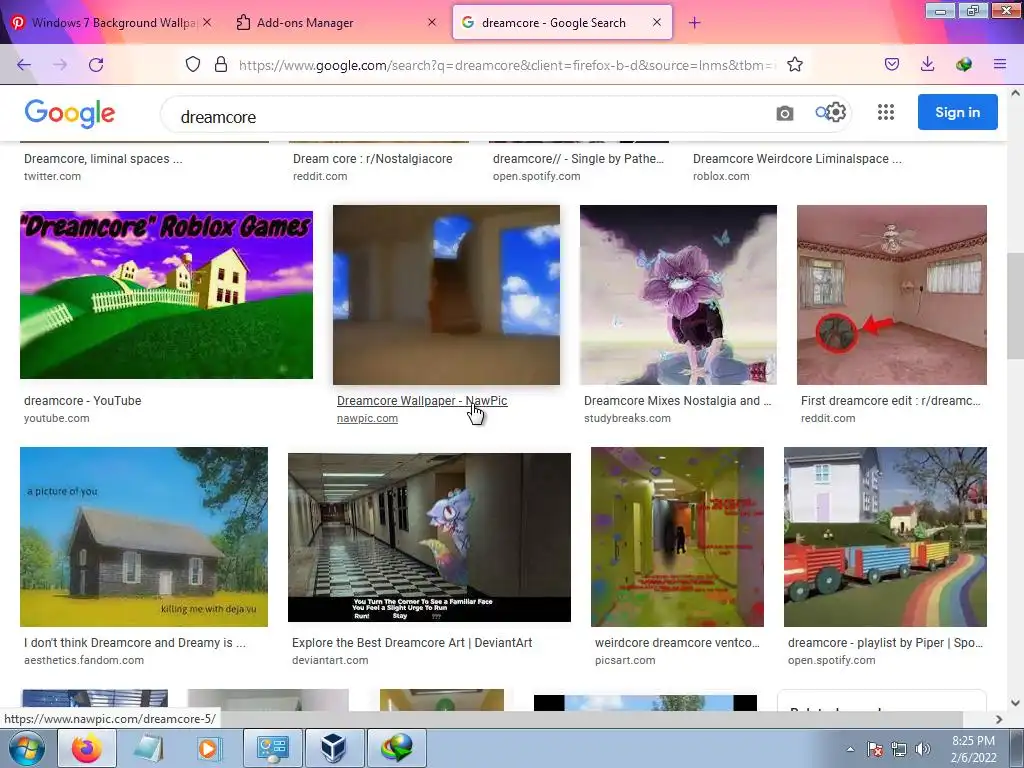Bookmark this page with the star
1024x768 pixels.
click(x=795, y=64)
